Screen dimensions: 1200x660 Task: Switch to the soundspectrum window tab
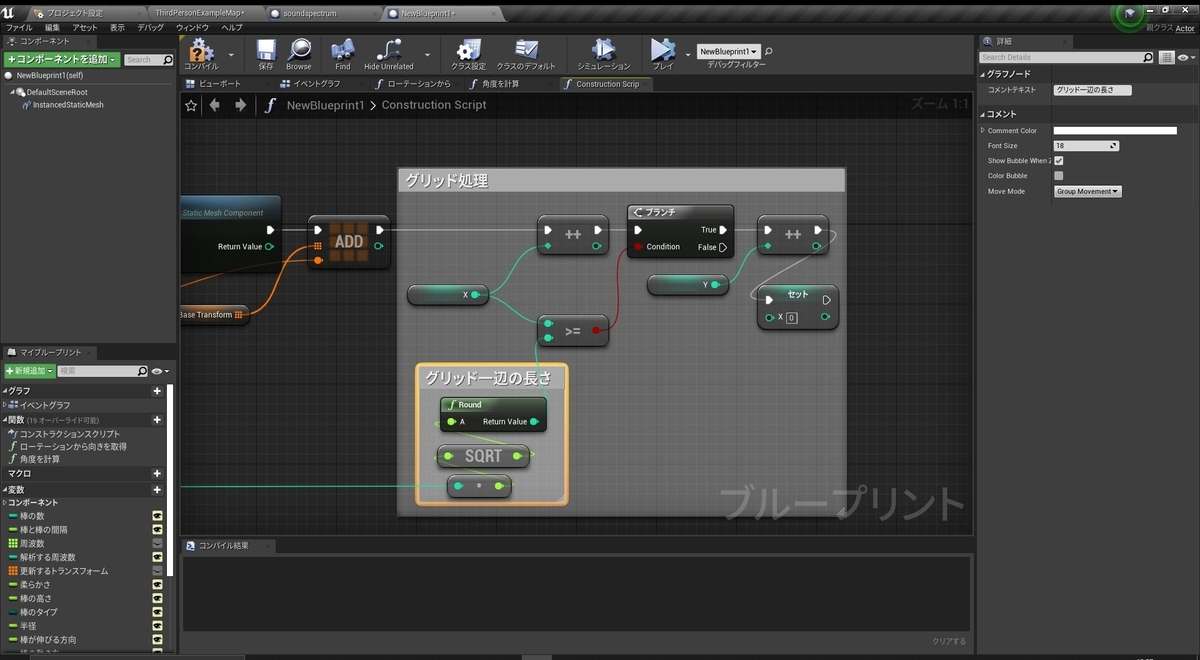pos(308,14)
